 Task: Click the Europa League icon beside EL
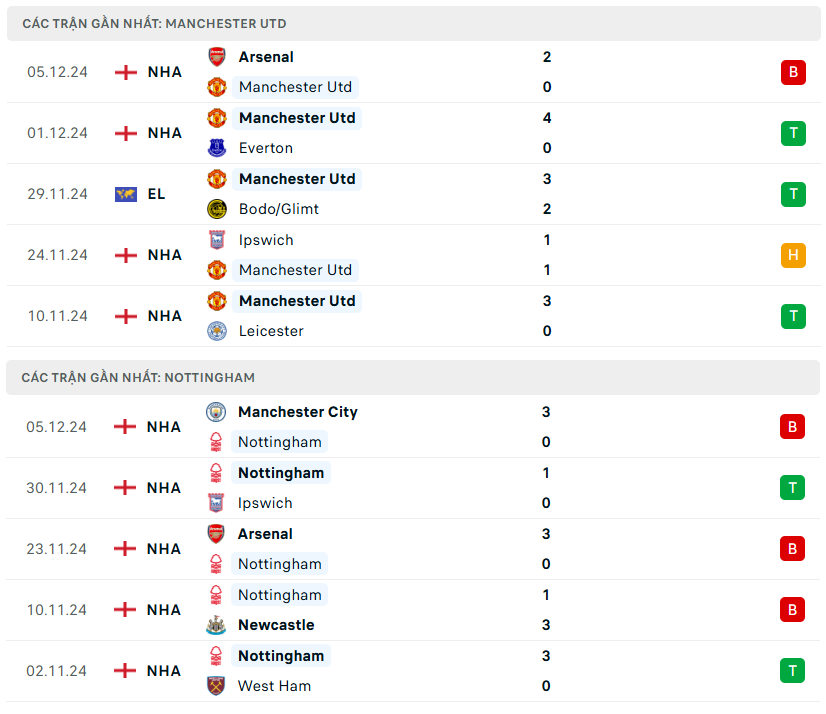[x=125, y=194]
